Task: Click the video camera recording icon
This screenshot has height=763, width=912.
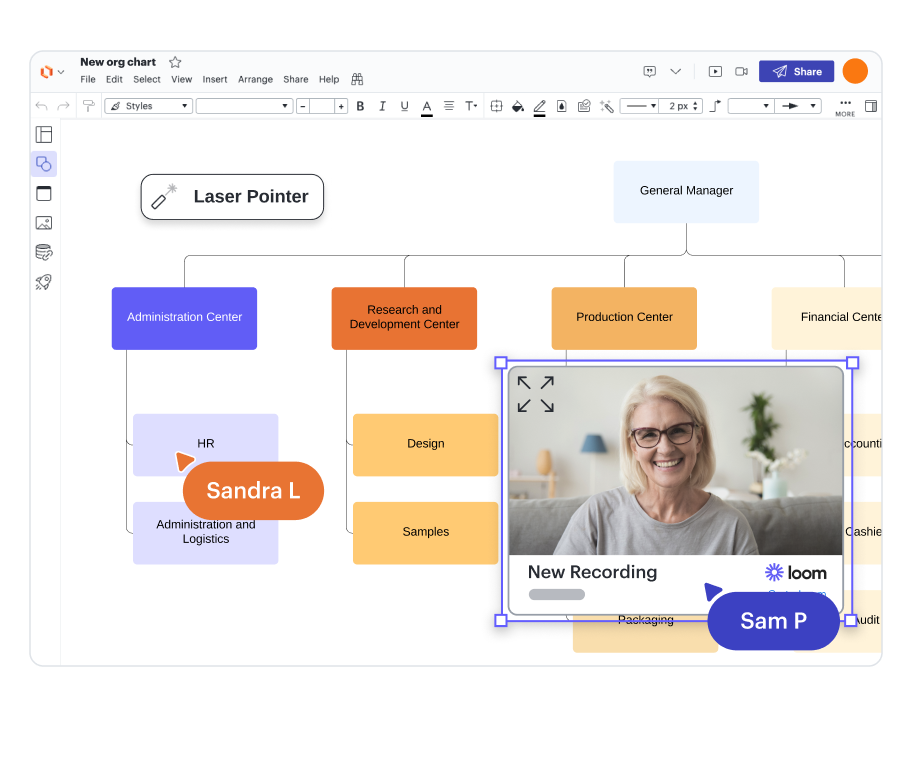Action: coord(742,71)
